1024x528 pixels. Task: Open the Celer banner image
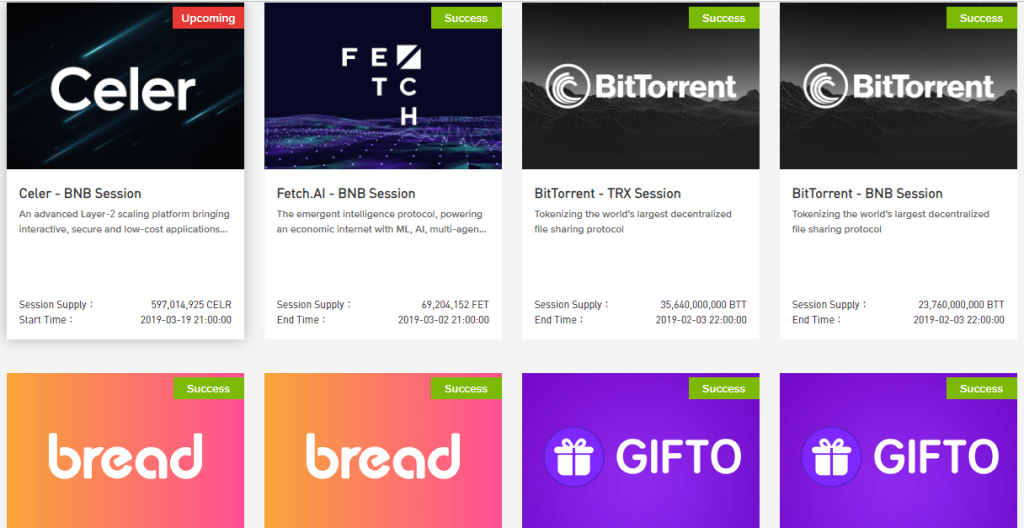tap(125, 88)
